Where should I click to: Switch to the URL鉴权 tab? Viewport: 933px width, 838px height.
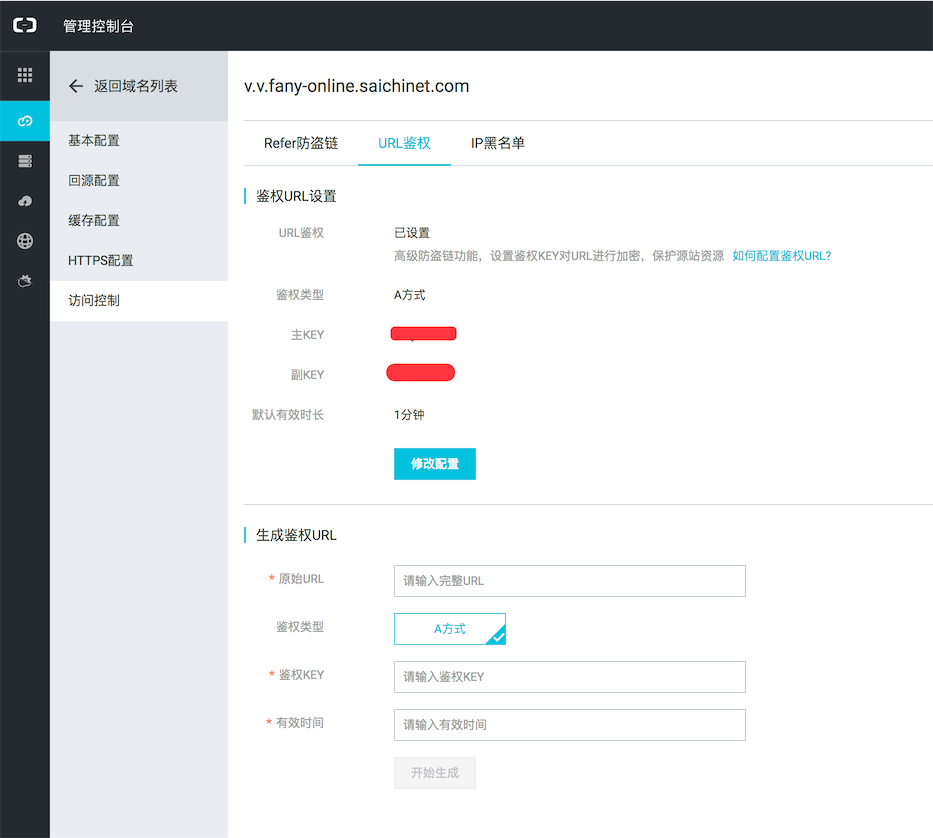click(x=405, y=143)
